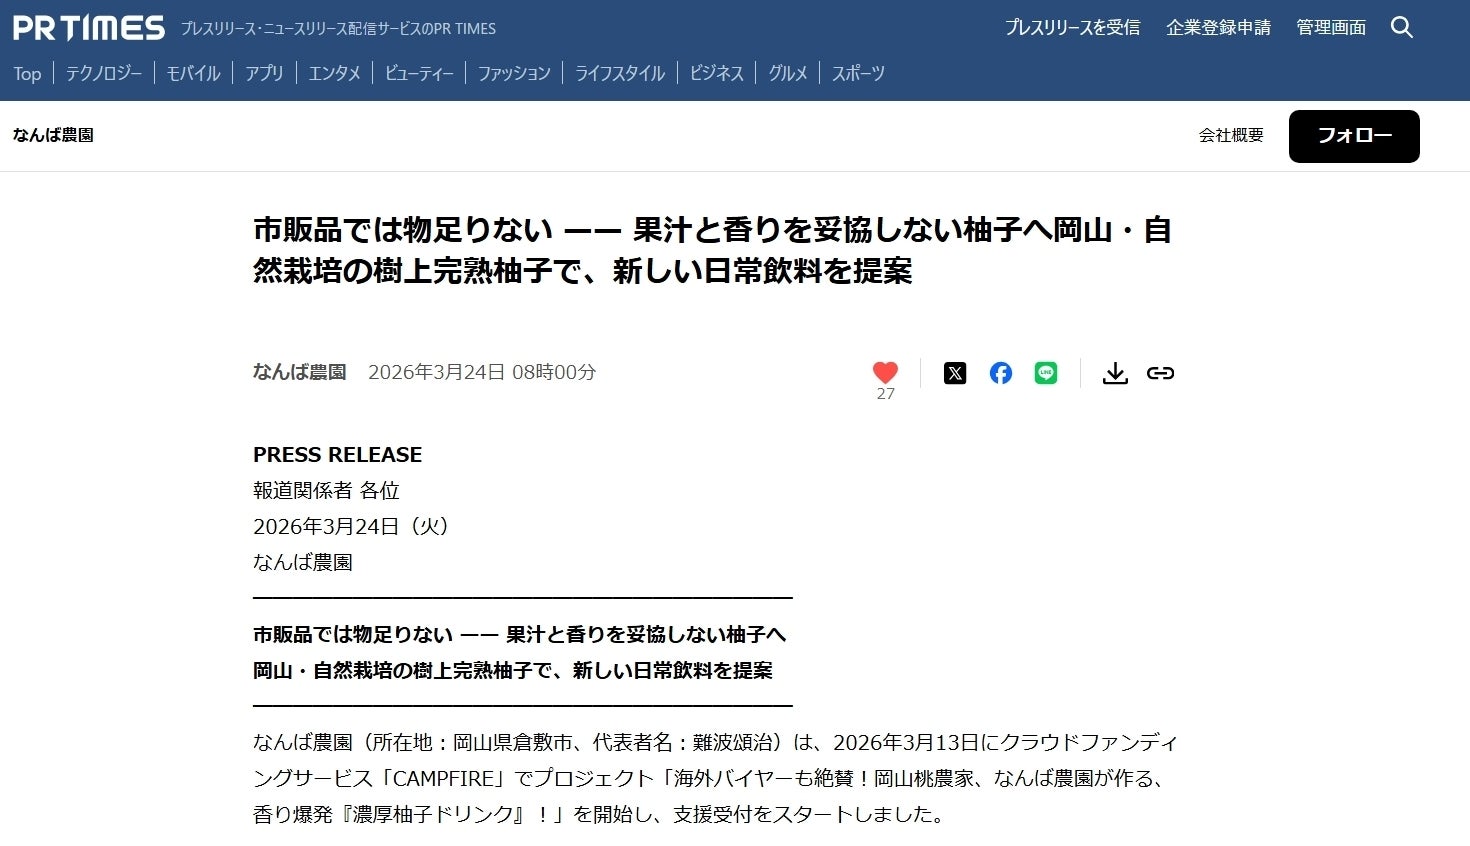Click なんば農園 author name beside date
Screen dimensions: 1470x846
tap(299, 372)
